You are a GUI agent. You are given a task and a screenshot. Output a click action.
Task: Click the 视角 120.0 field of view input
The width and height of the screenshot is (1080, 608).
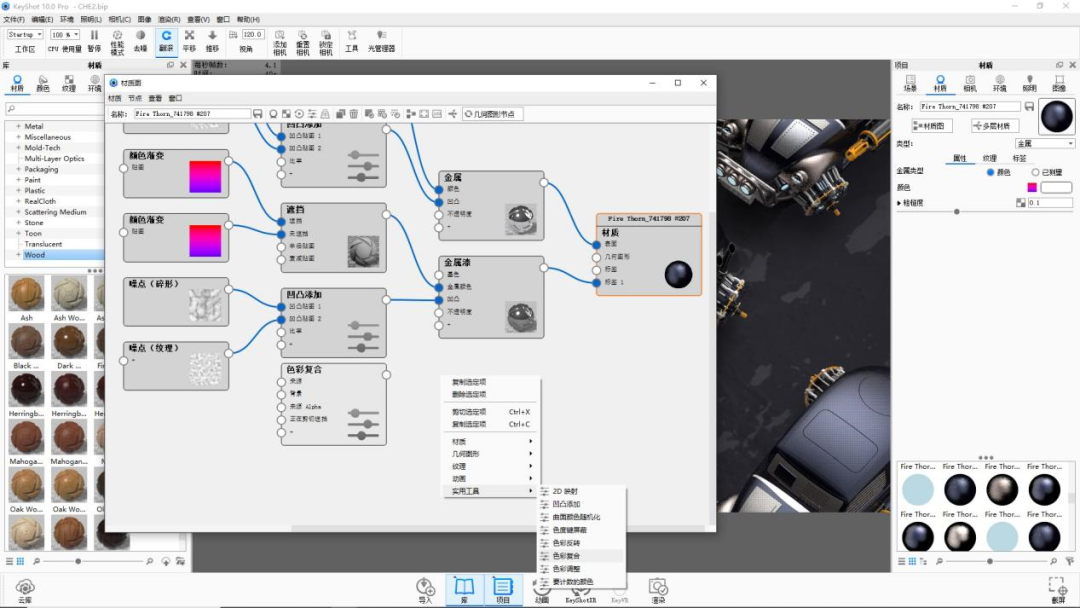pyautogui.click(x=252, y=34)
